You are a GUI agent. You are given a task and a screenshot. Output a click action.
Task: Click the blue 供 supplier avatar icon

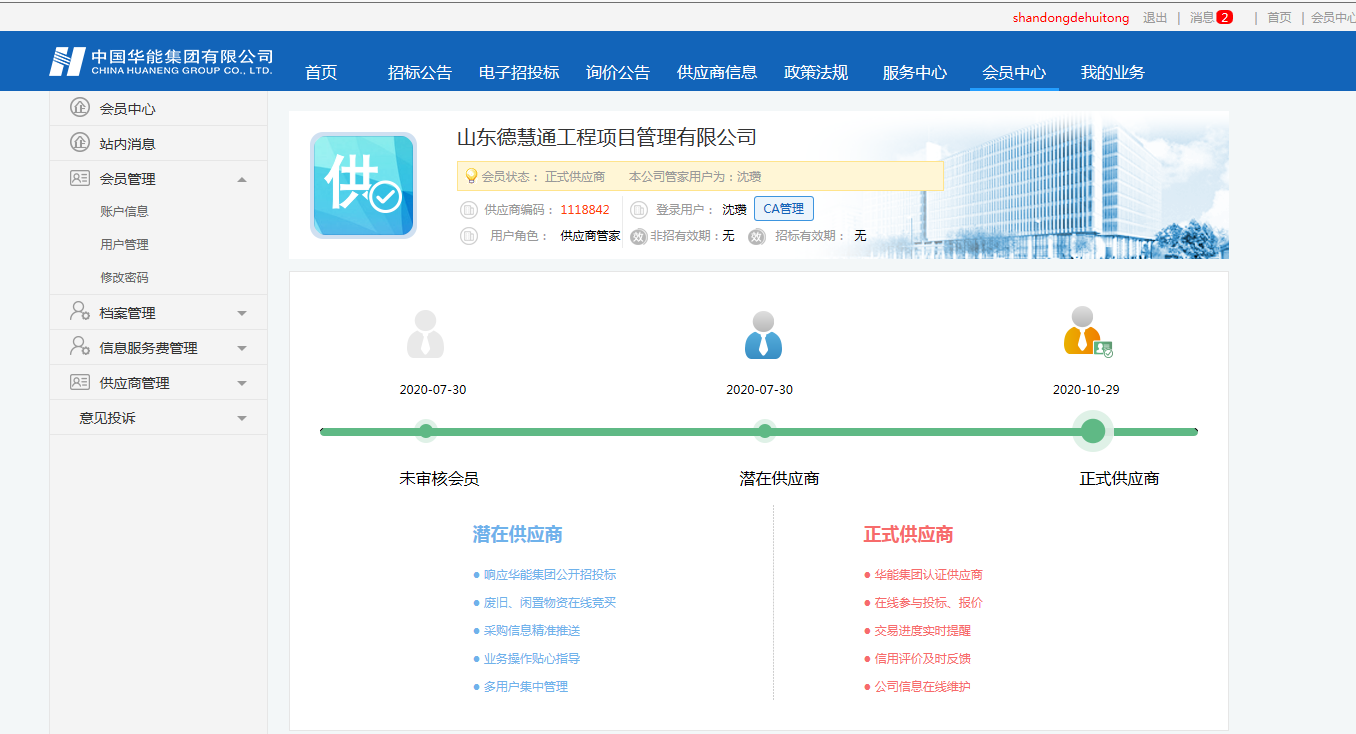pyautogui.click(x=363, y=185)
